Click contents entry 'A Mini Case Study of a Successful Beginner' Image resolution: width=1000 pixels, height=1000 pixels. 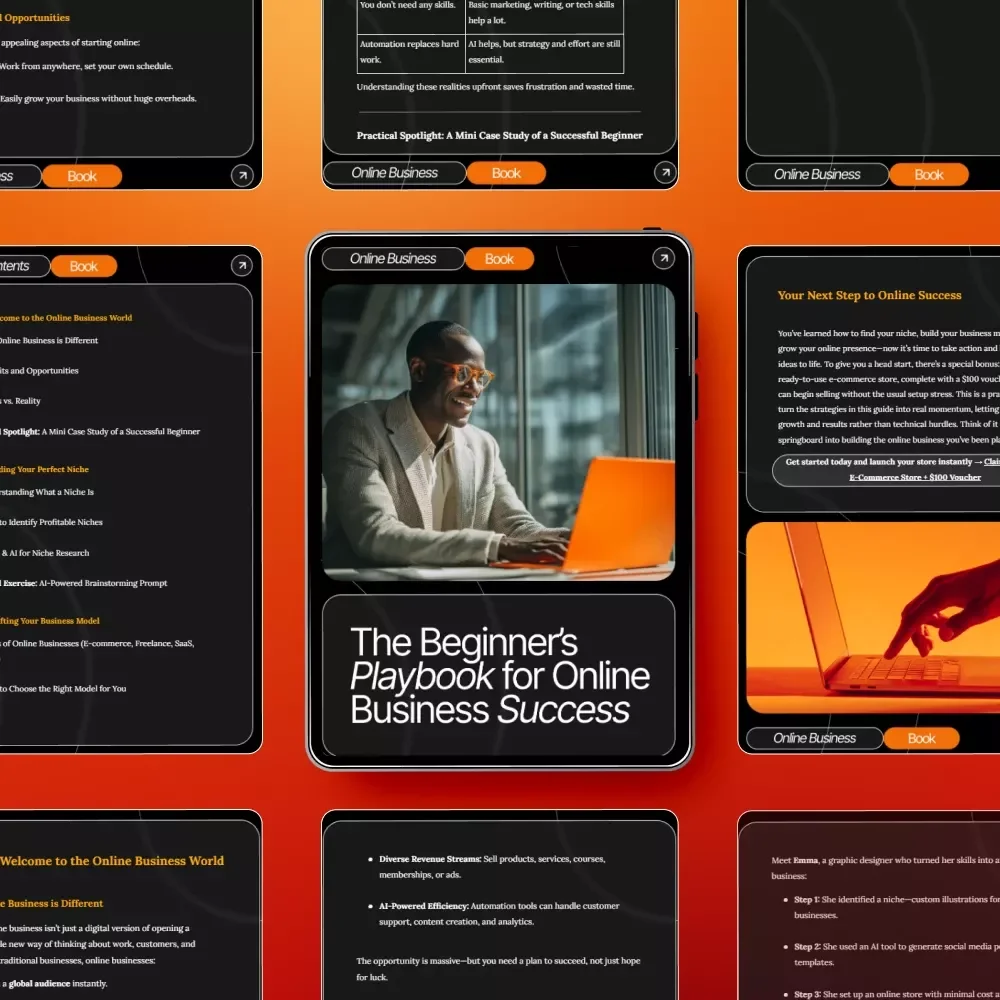(121, 432)
